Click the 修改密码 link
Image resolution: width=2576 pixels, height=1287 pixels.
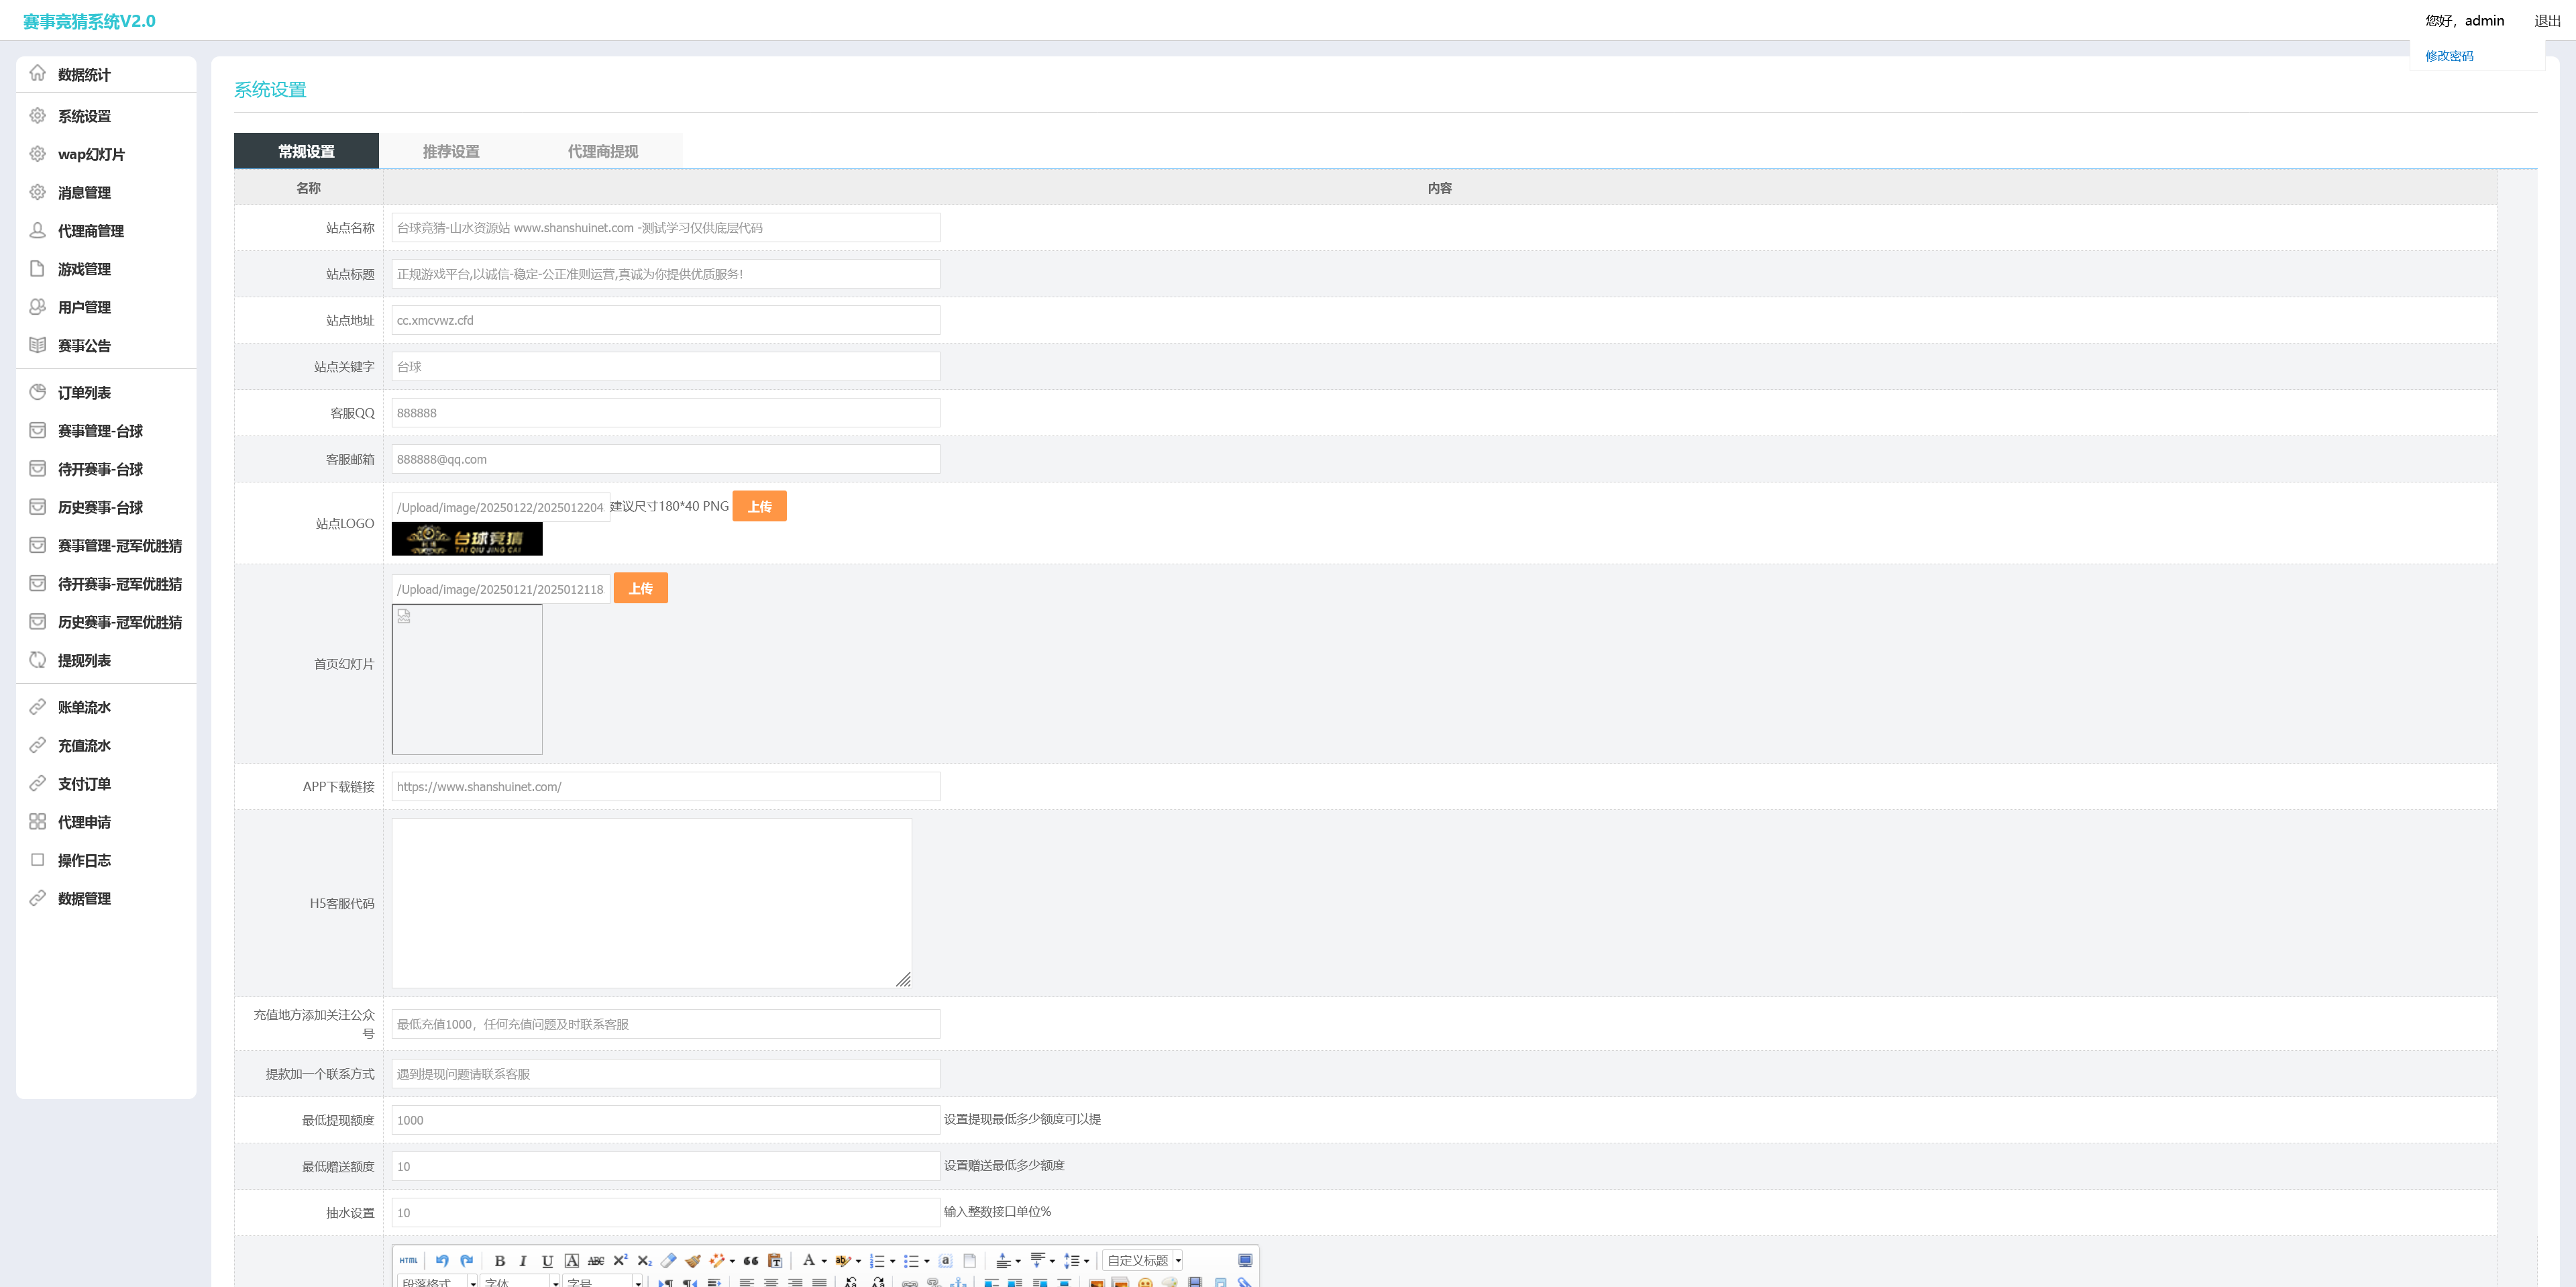(x=2449, y=56)
